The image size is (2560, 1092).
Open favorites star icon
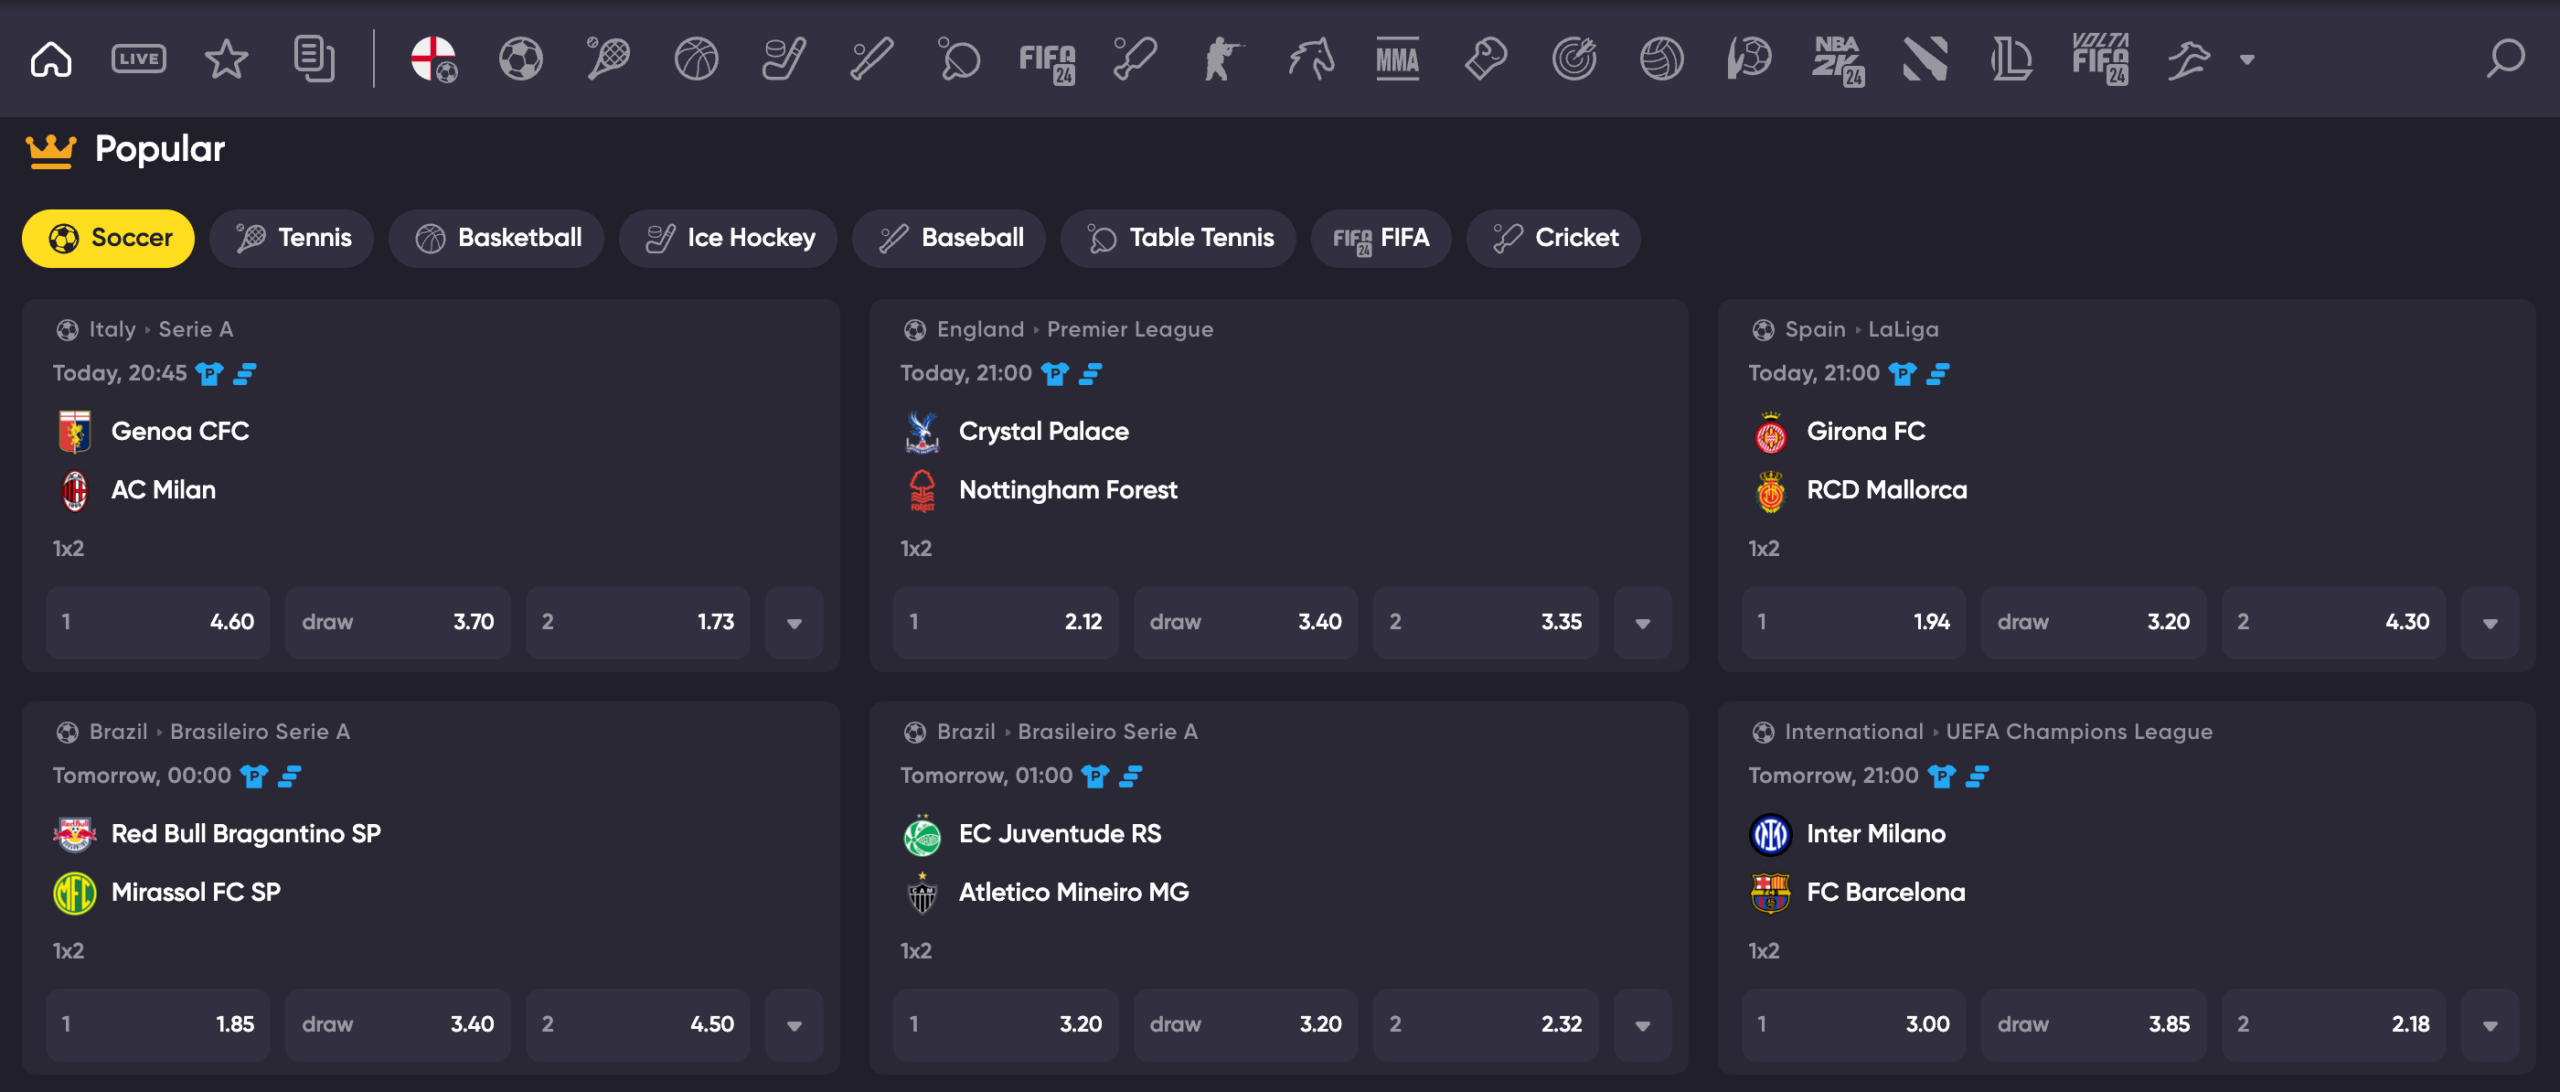pos(226,59)
